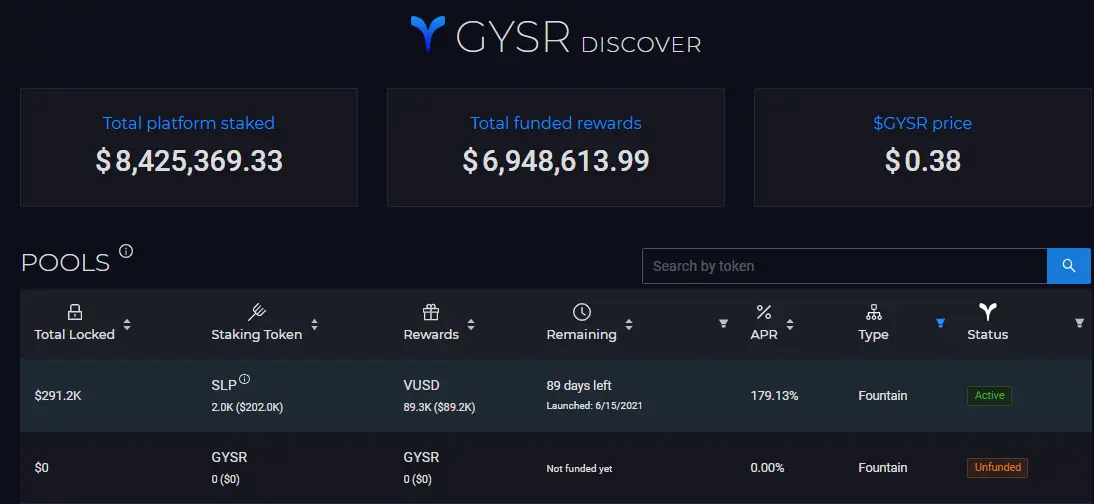
Task: Click Fountain type in Unfunded row
Action: [883, 468]
